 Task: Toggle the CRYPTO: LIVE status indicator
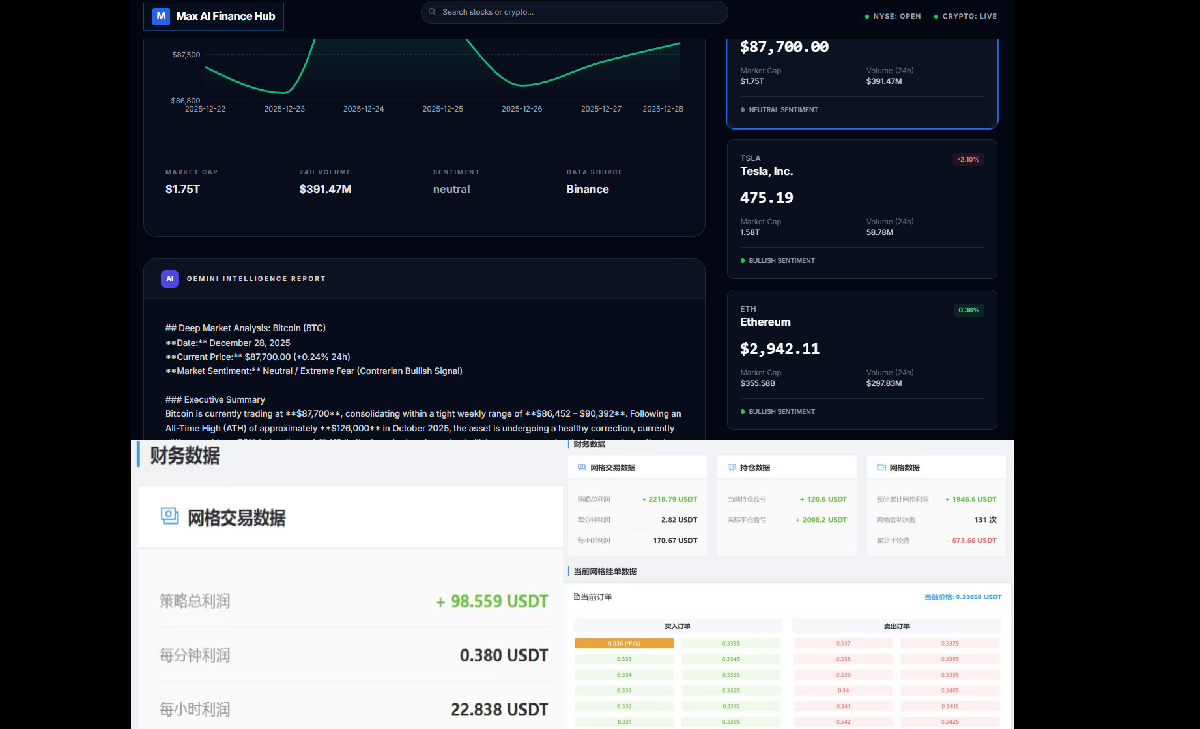pyautogui.click(x=965, y=16)
